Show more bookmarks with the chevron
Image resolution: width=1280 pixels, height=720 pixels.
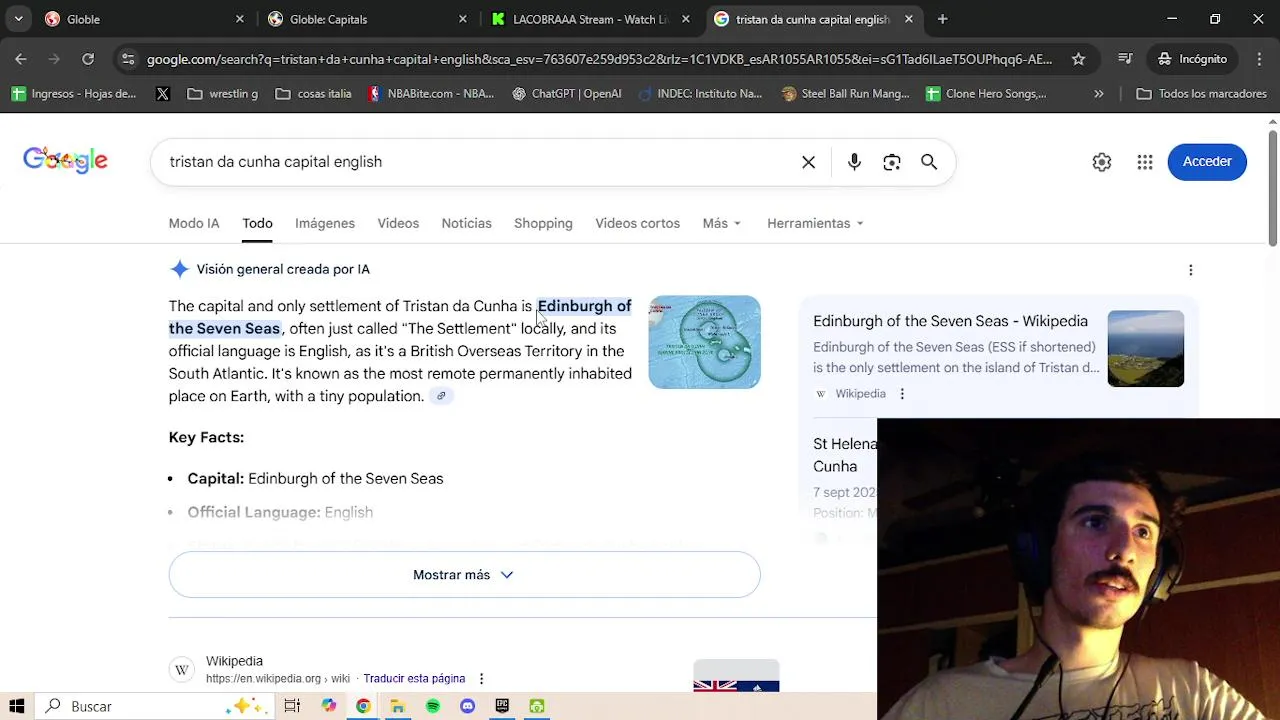click(x=1099, y=94)
